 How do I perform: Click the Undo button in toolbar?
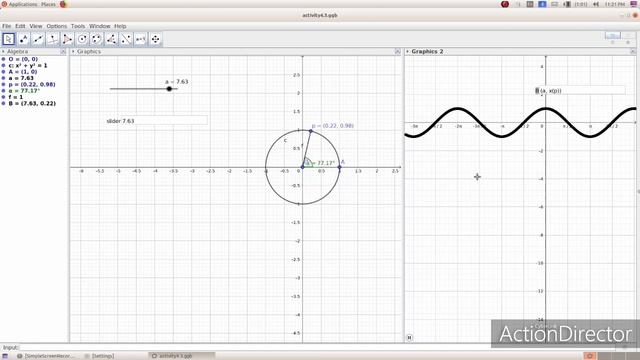pos(613,36)
